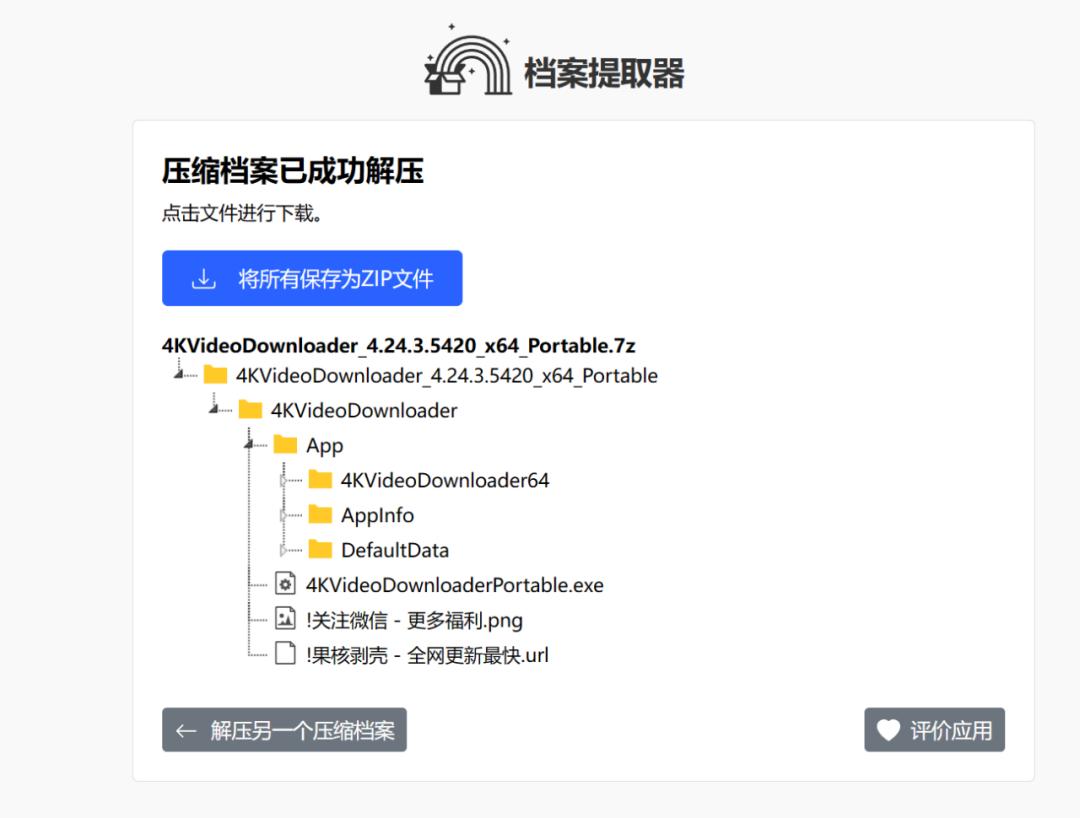Image resolution: width=1080 pixels, height=818 pixels.
Task: Click the document icon next to the URL file
Action: click(283, 655)
